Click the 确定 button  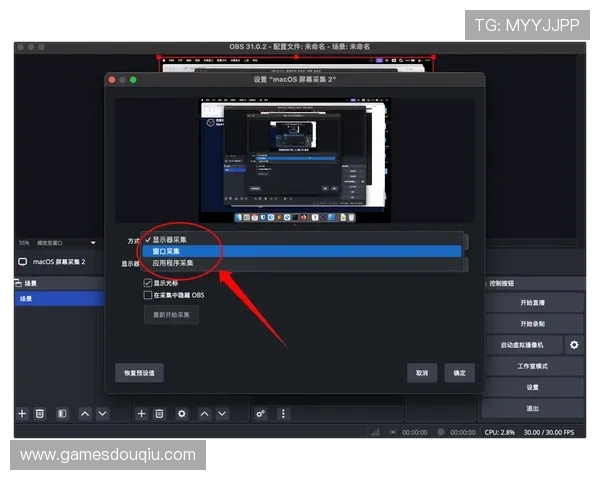(x=459, y=372)
